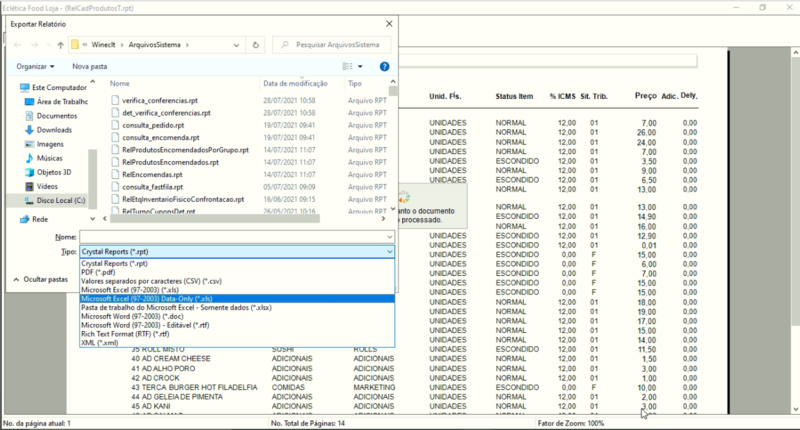Click the file list horizontal scrollbar
Image resolution: width=800 pixels, height=430 pixels.
click(215, 219)
